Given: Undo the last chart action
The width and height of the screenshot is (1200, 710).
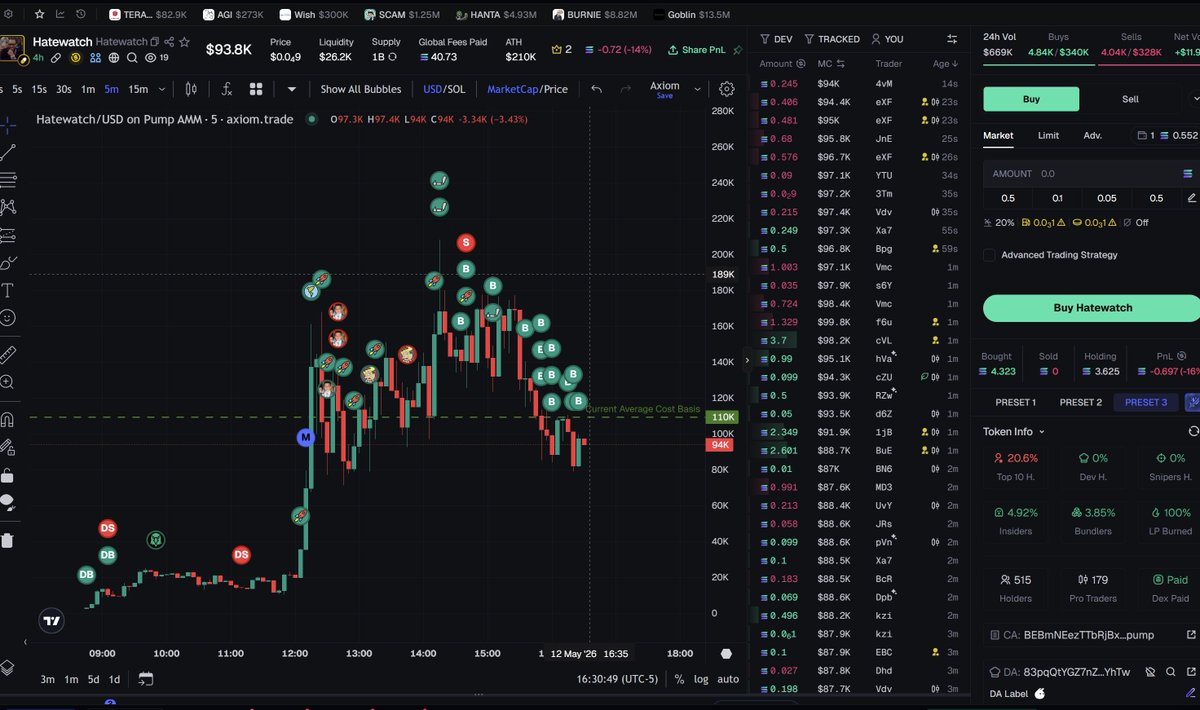Looking at the screenshot, I should pyautogui.click(x=597, y=89).
